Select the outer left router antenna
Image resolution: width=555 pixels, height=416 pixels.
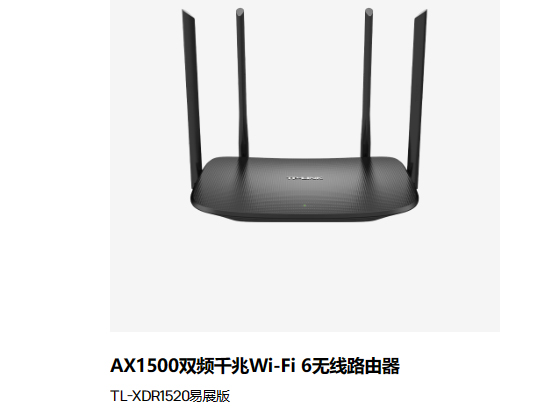coord(191,99)
